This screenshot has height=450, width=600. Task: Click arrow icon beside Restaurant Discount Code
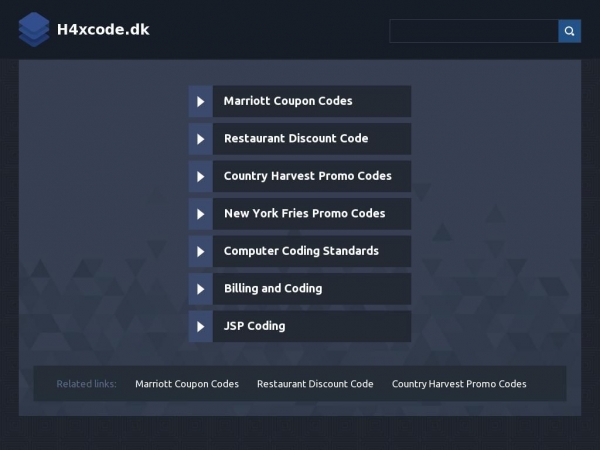point(201,139)
